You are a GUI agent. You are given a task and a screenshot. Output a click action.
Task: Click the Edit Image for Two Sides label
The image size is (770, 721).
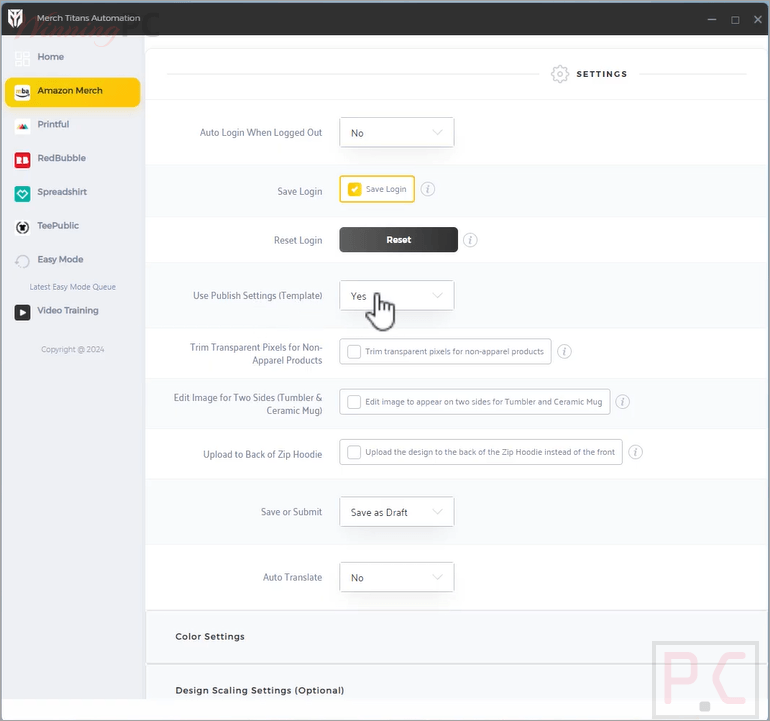coord(248,404)
